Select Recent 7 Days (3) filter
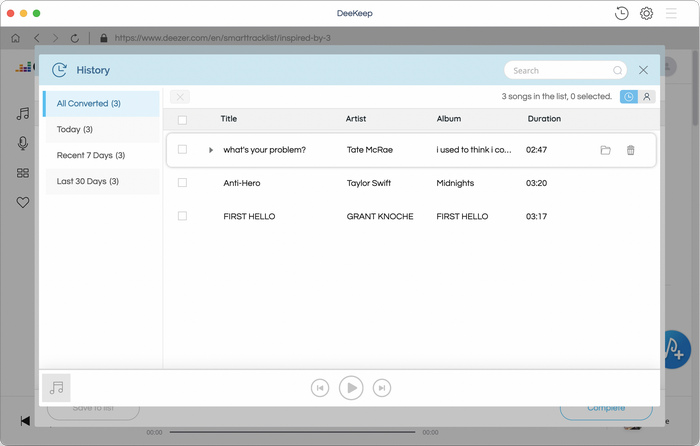Image resolution: width=700 pixels, height=446 pixels. [103, 155]
